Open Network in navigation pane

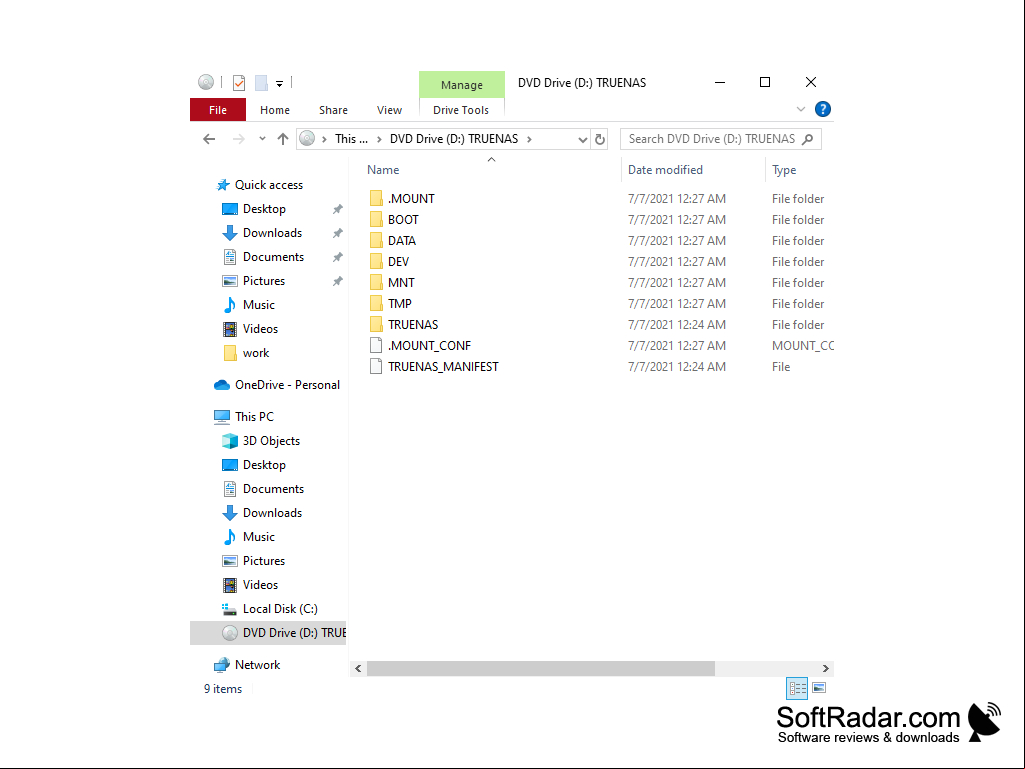tap(258, 665)
